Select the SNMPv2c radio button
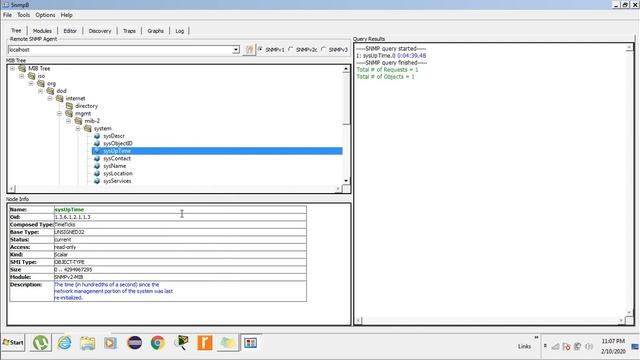The height and width of the screenshot is (360, 640). [291, 49]
